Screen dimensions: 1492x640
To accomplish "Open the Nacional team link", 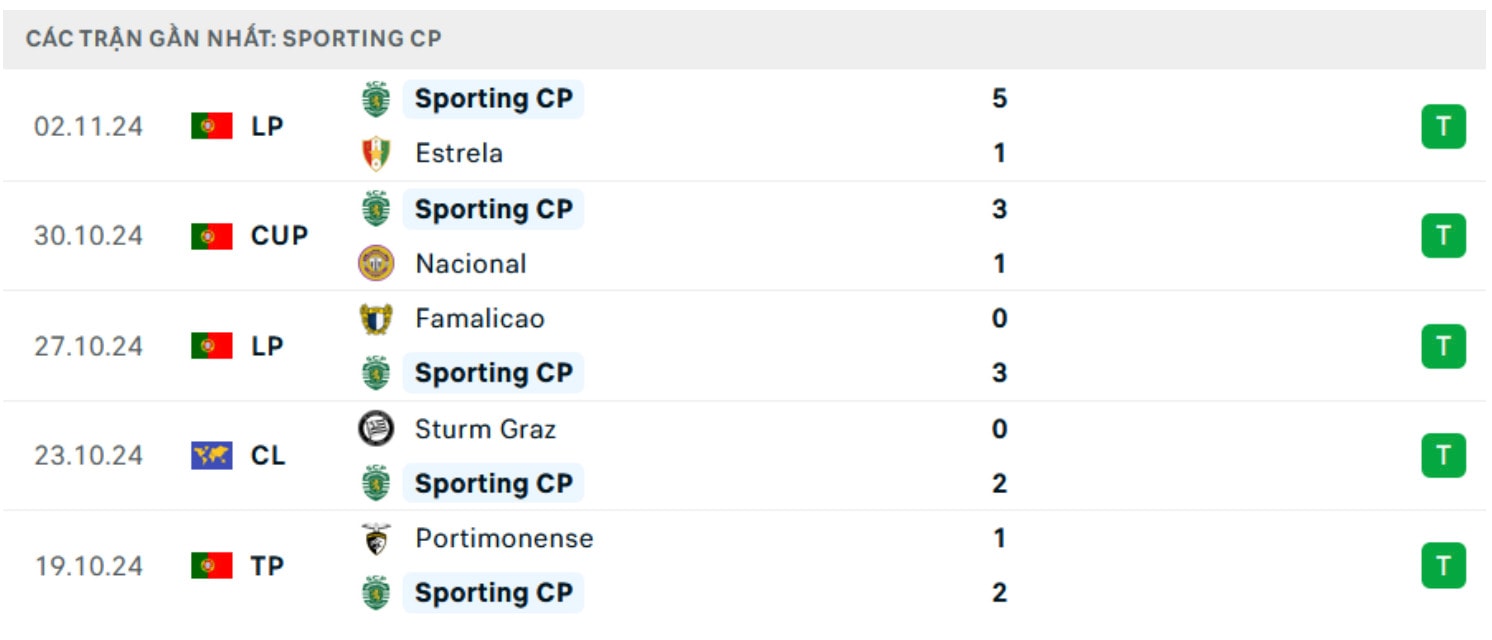I will [x=471, y=264].
